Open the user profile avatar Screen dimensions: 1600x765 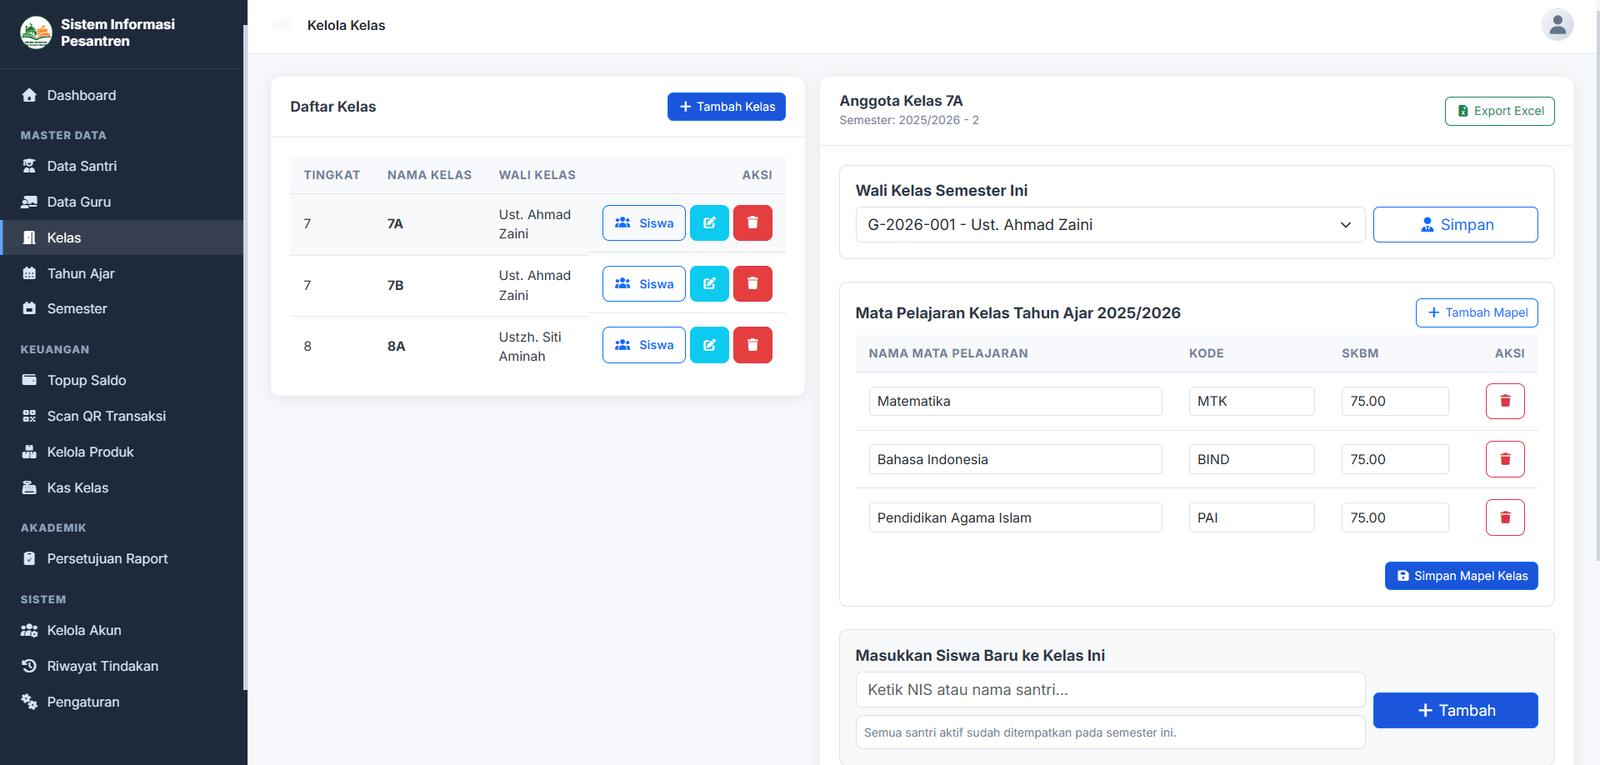coord(1557,25)
